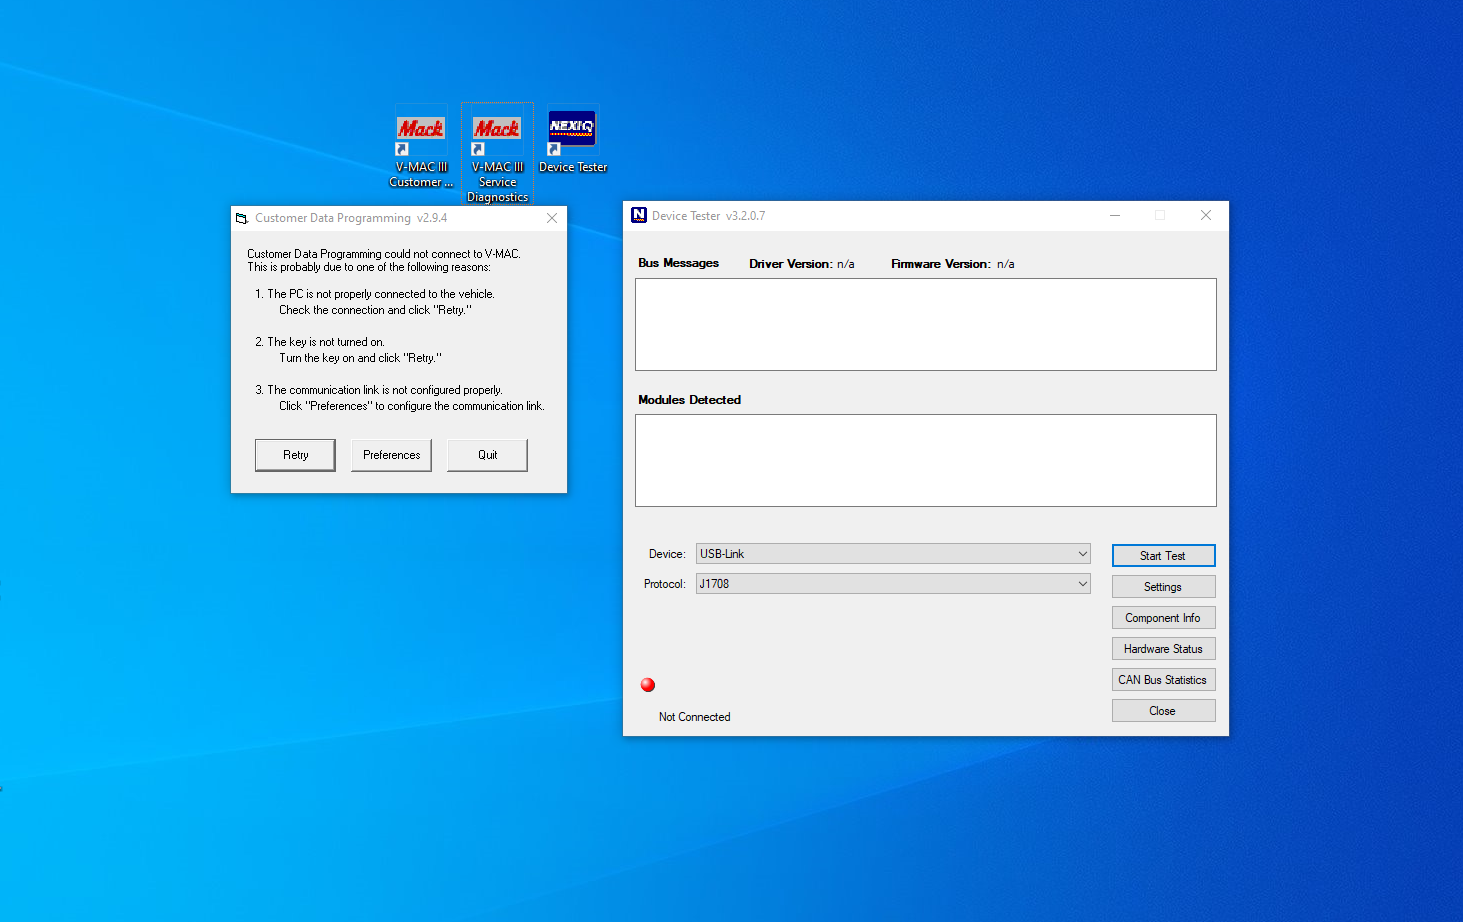The height and width of the screenshot is (922, 1463).
Task: Click inside the Bus Messages list box
Action: click(925, 325)
